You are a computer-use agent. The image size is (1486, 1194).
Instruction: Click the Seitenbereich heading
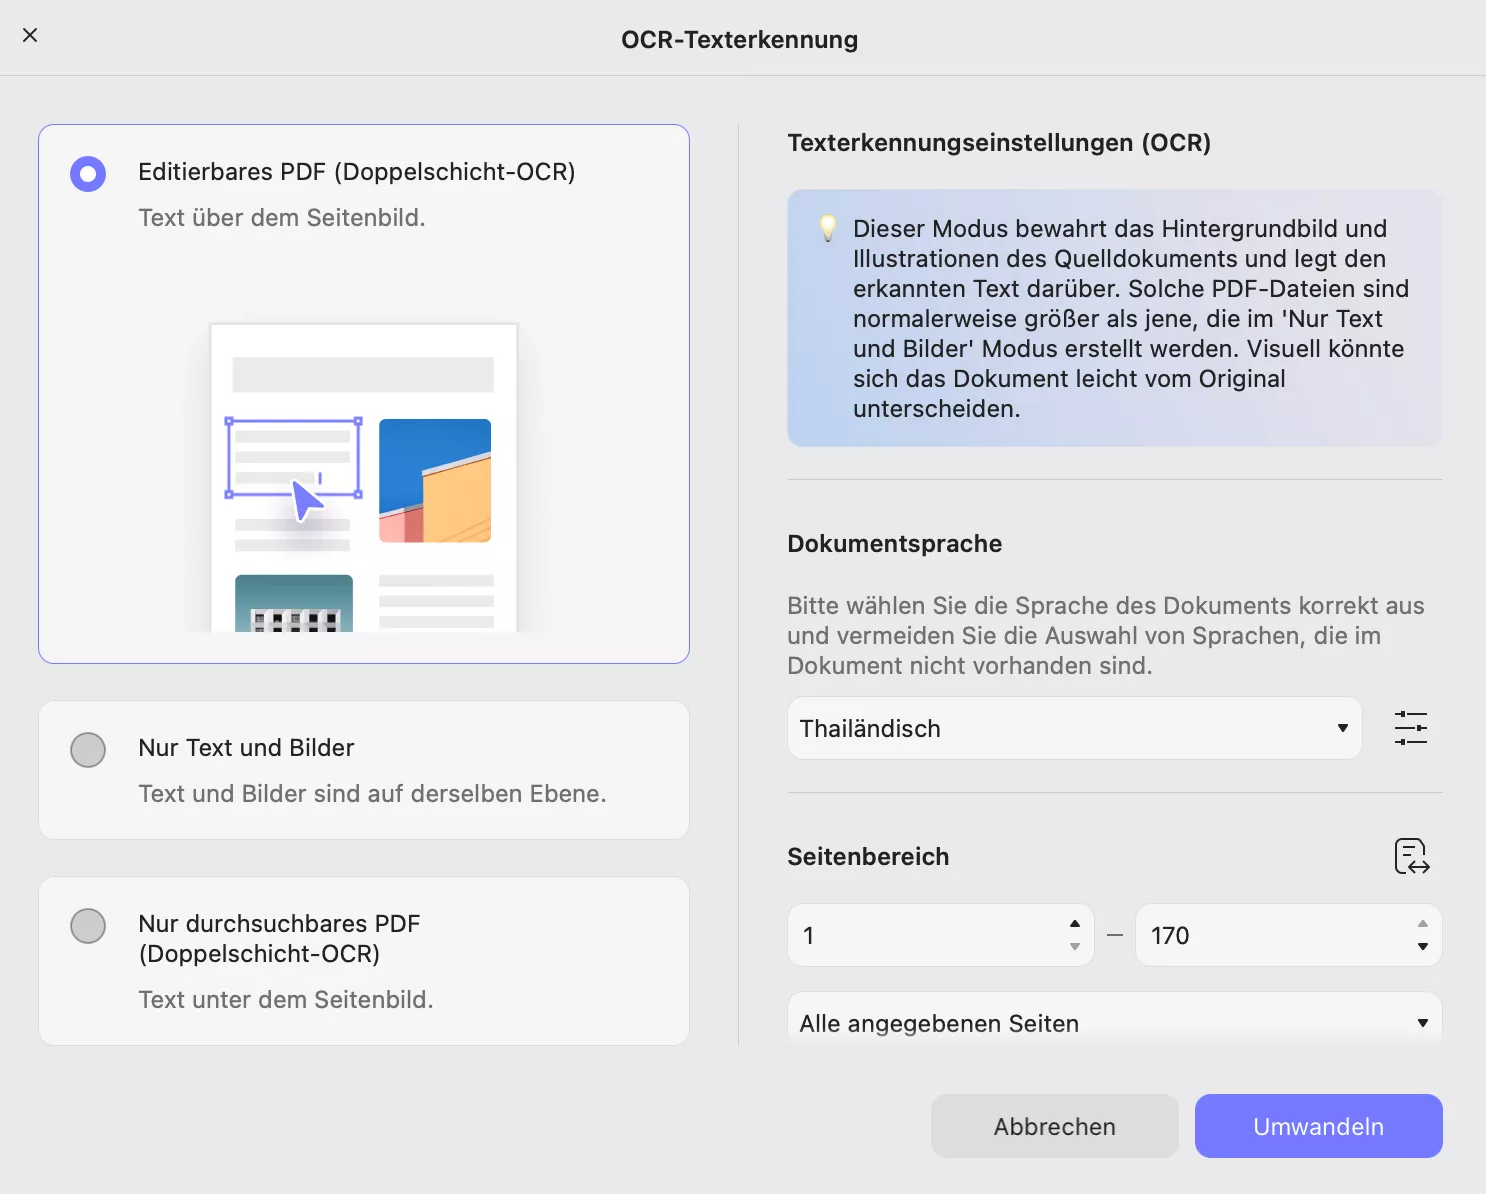point(868,857)
